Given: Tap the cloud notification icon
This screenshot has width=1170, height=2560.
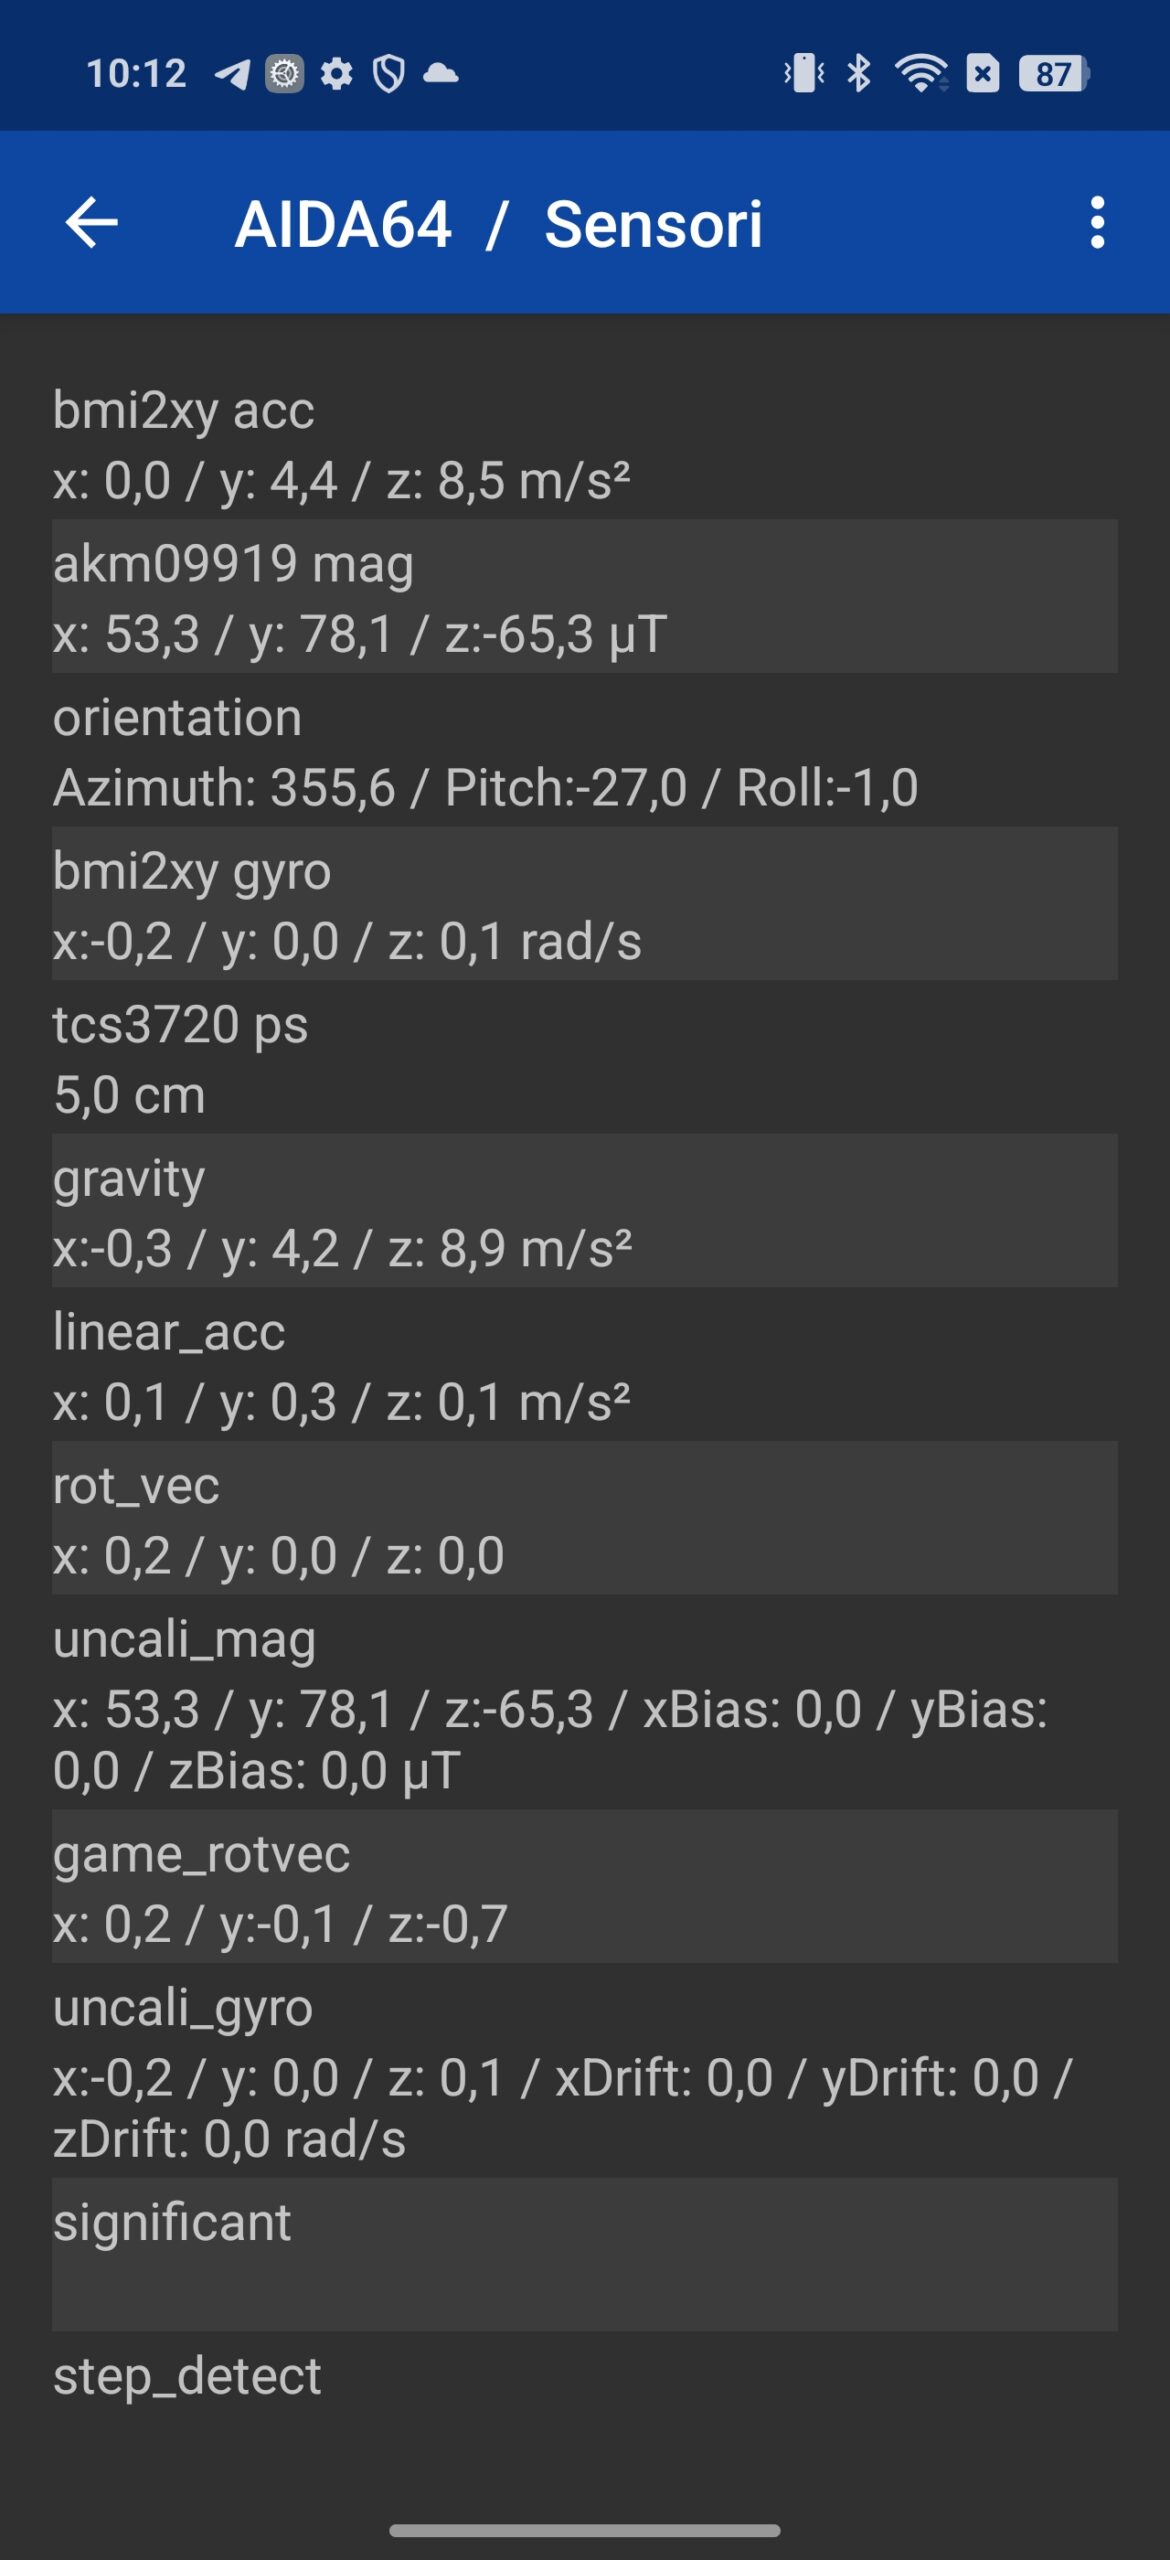Looking at the screenshot, I should point(441,74).
